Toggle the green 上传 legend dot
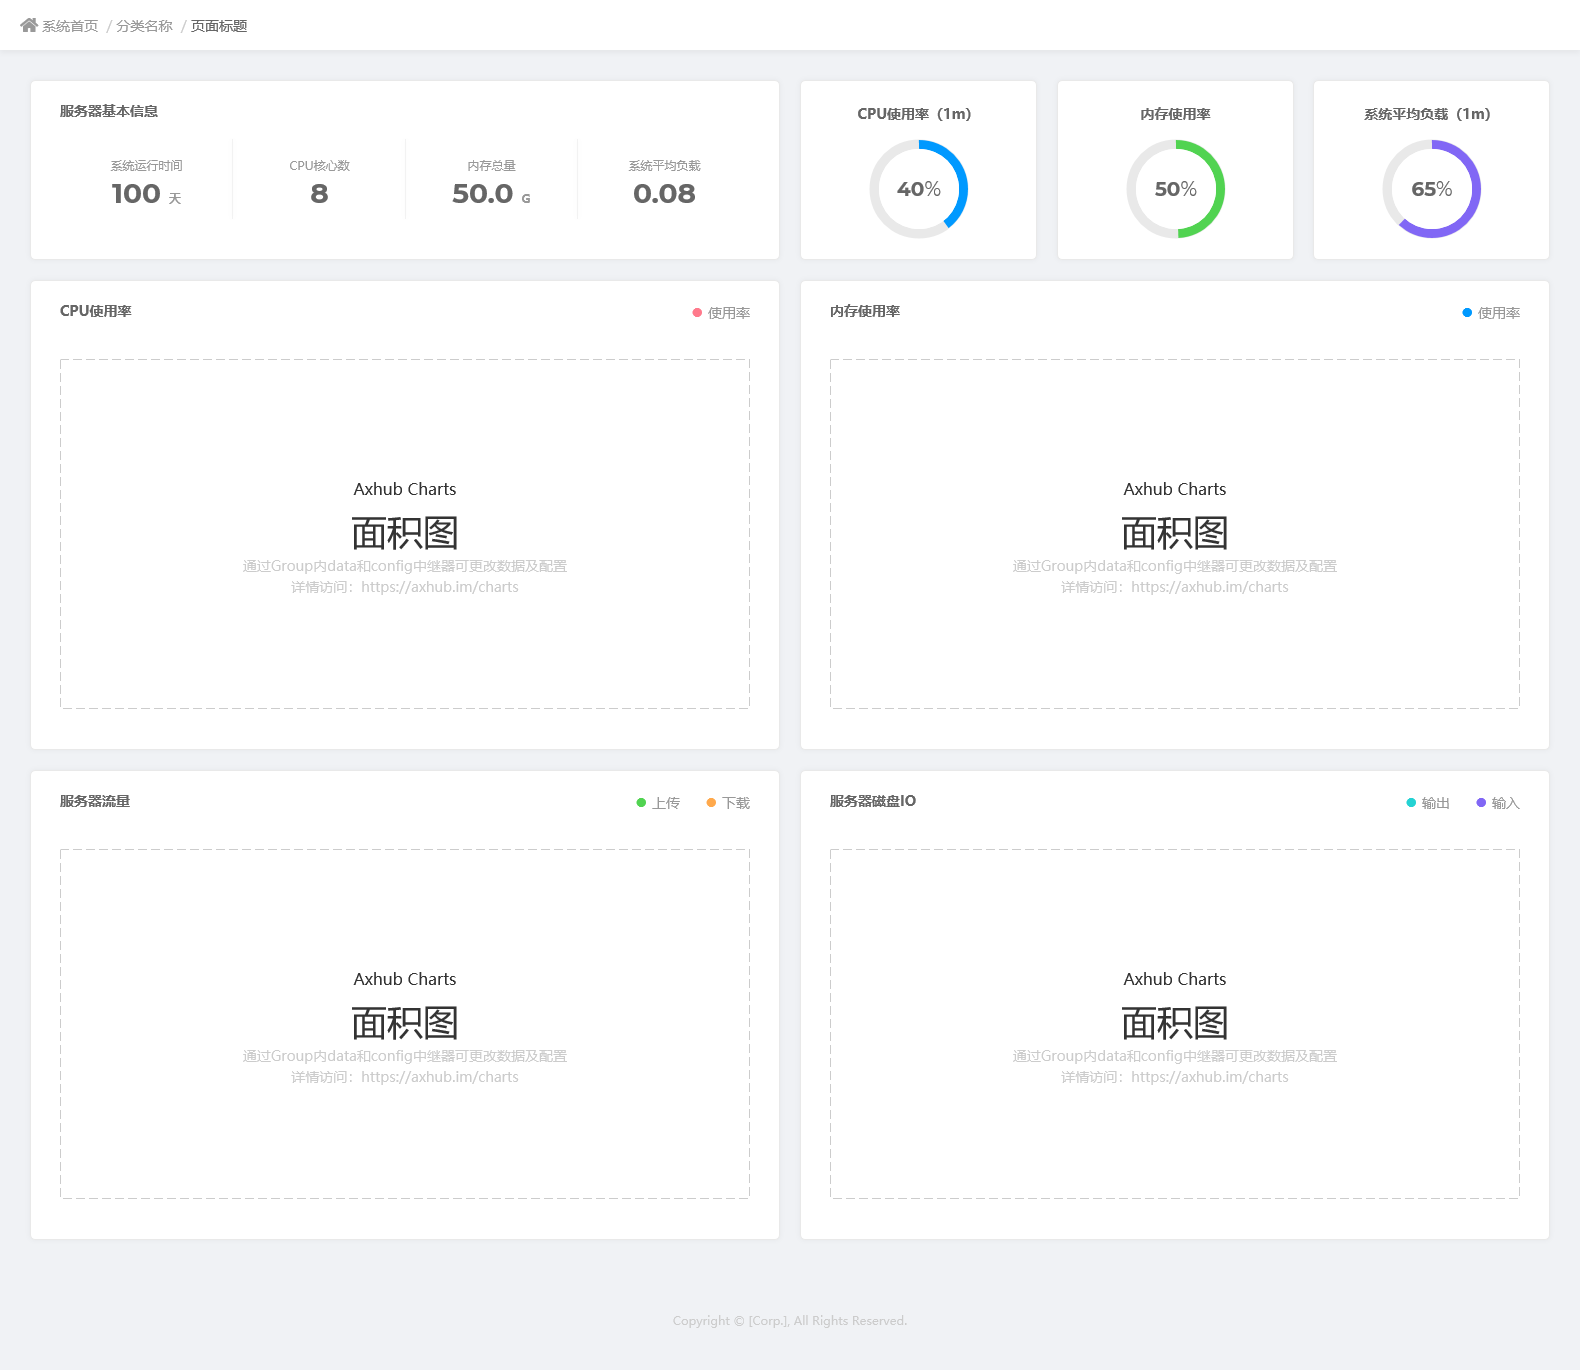The image size is (1580, 1370). point(641,803)
